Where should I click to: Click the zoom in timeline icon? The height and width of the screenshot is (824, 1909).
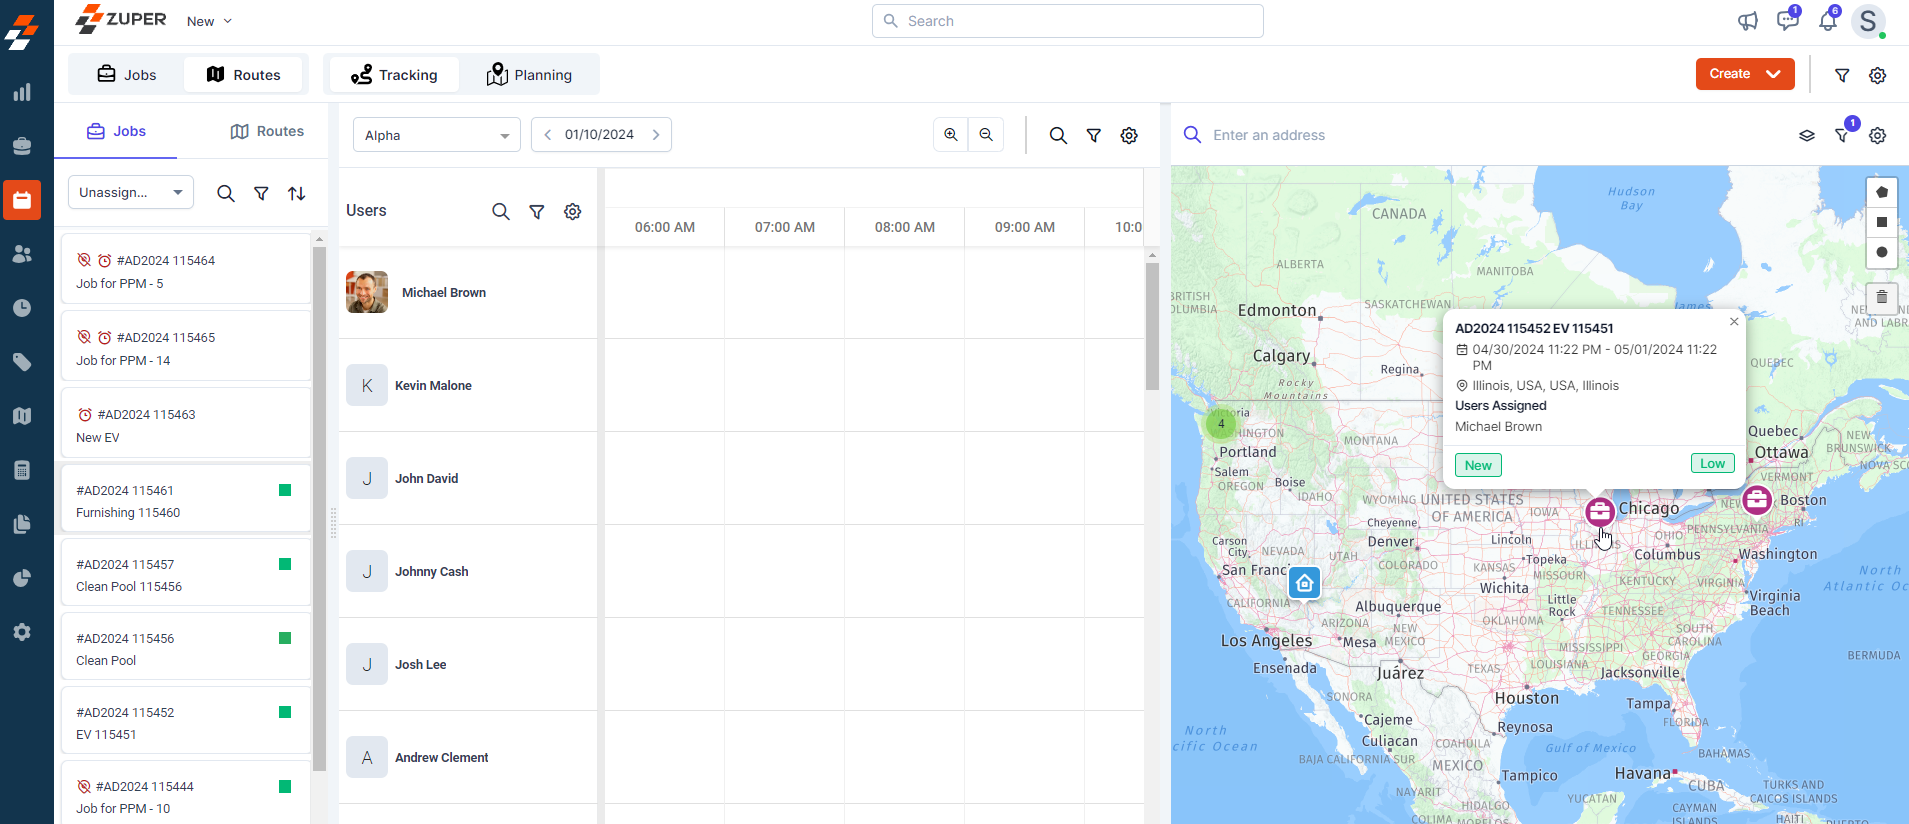pos(951,135)
